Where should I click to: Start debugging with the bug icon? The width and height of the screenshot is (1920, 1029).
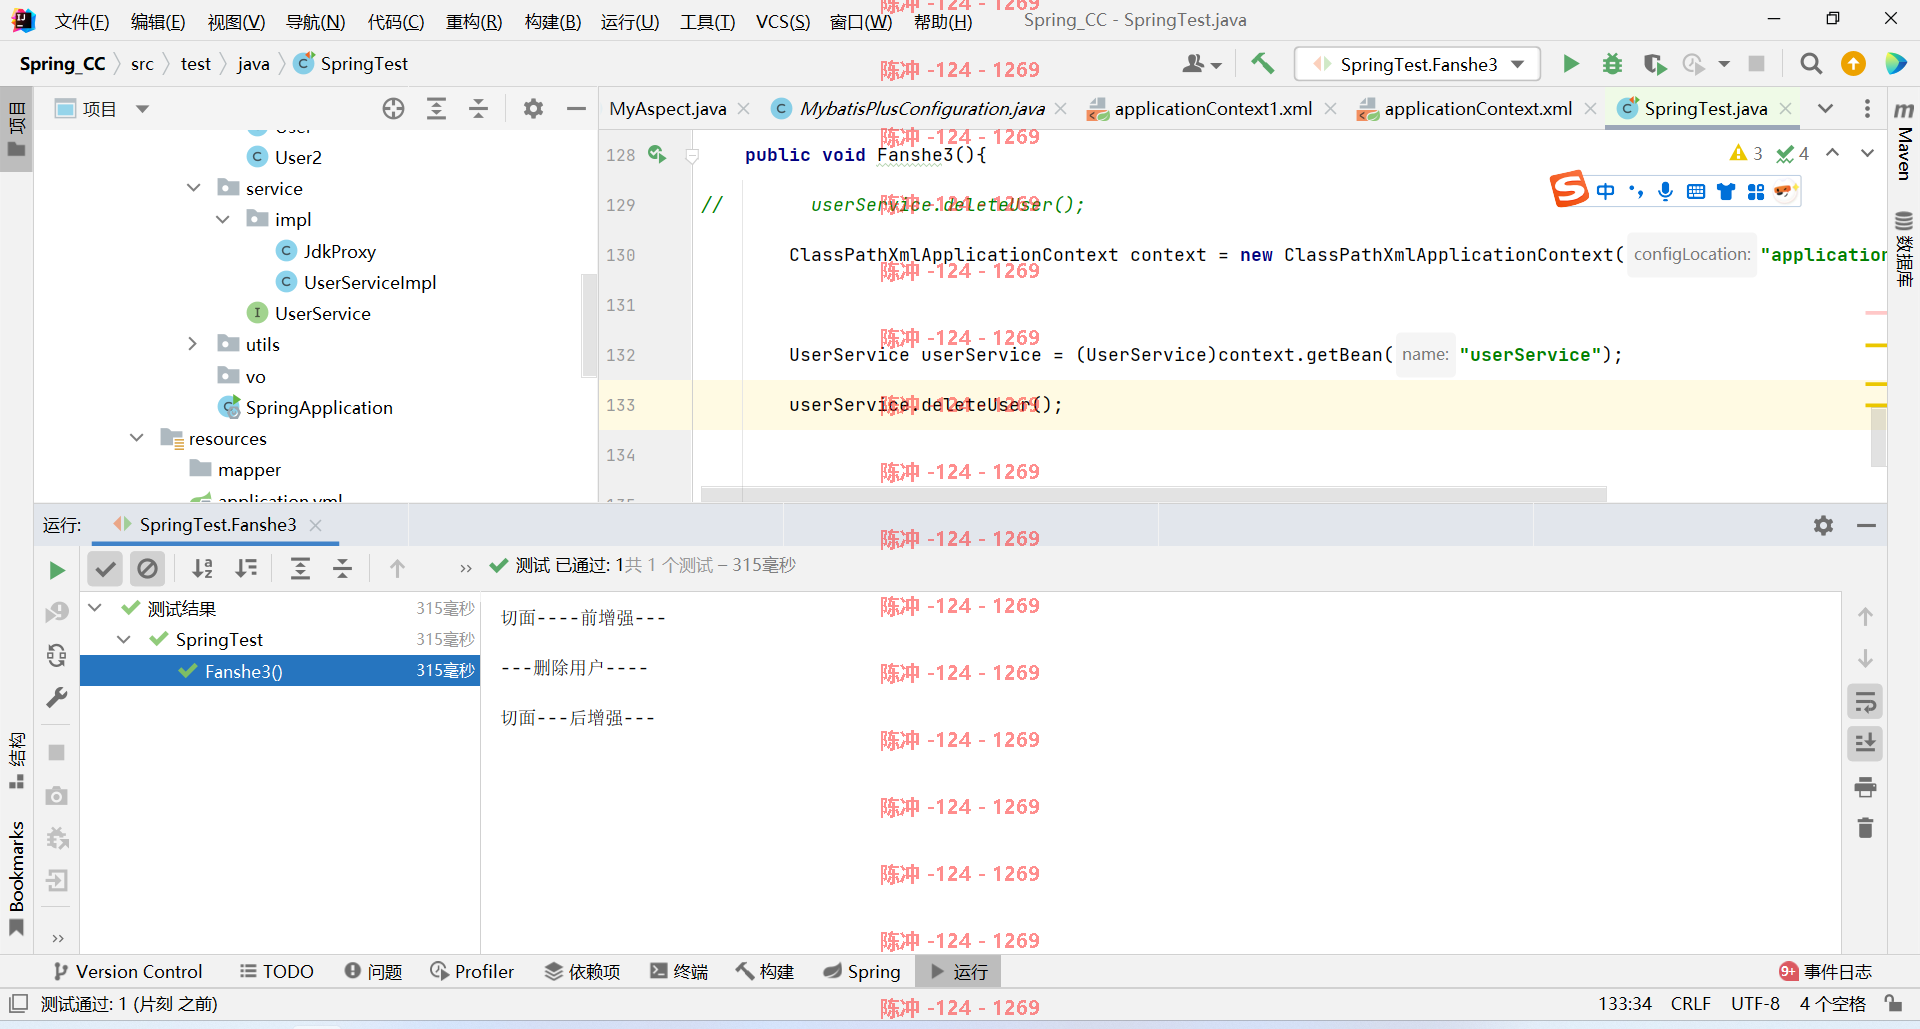pyautogui.click(x=1612, y=64)
